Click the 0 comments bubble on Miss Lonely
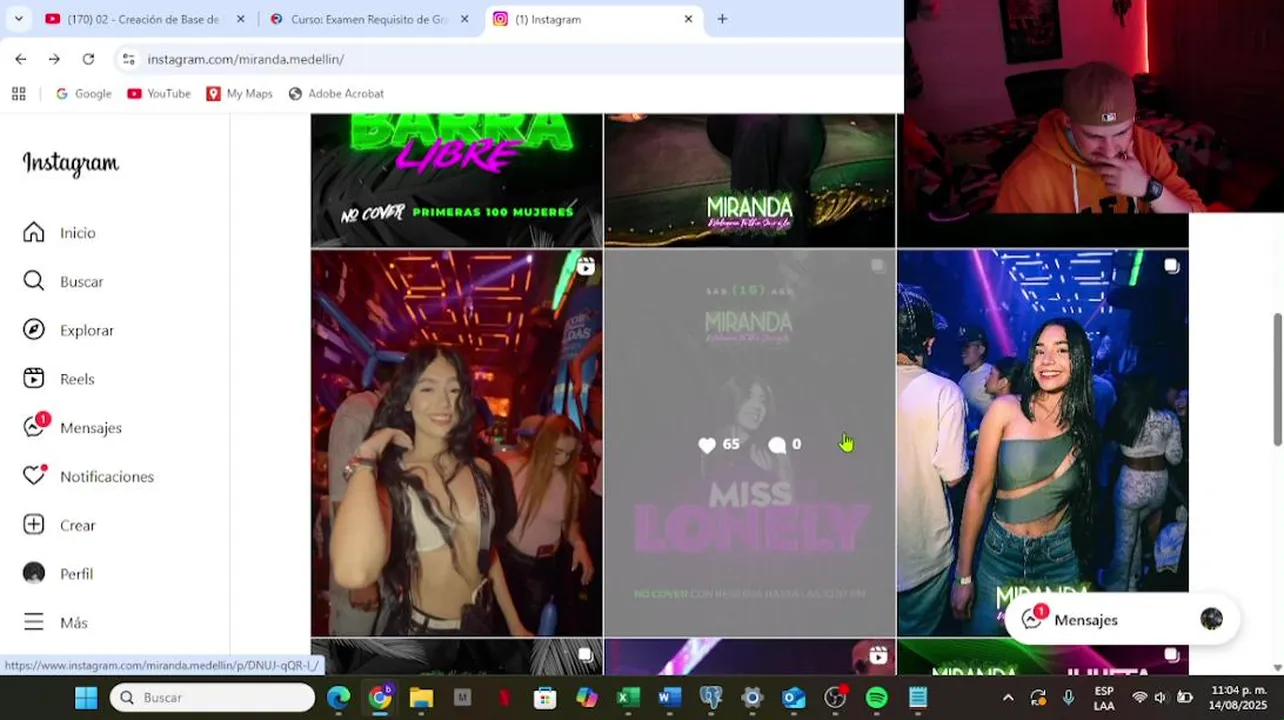Viewport: 1284px width, 720px height. tap(777, 445)
